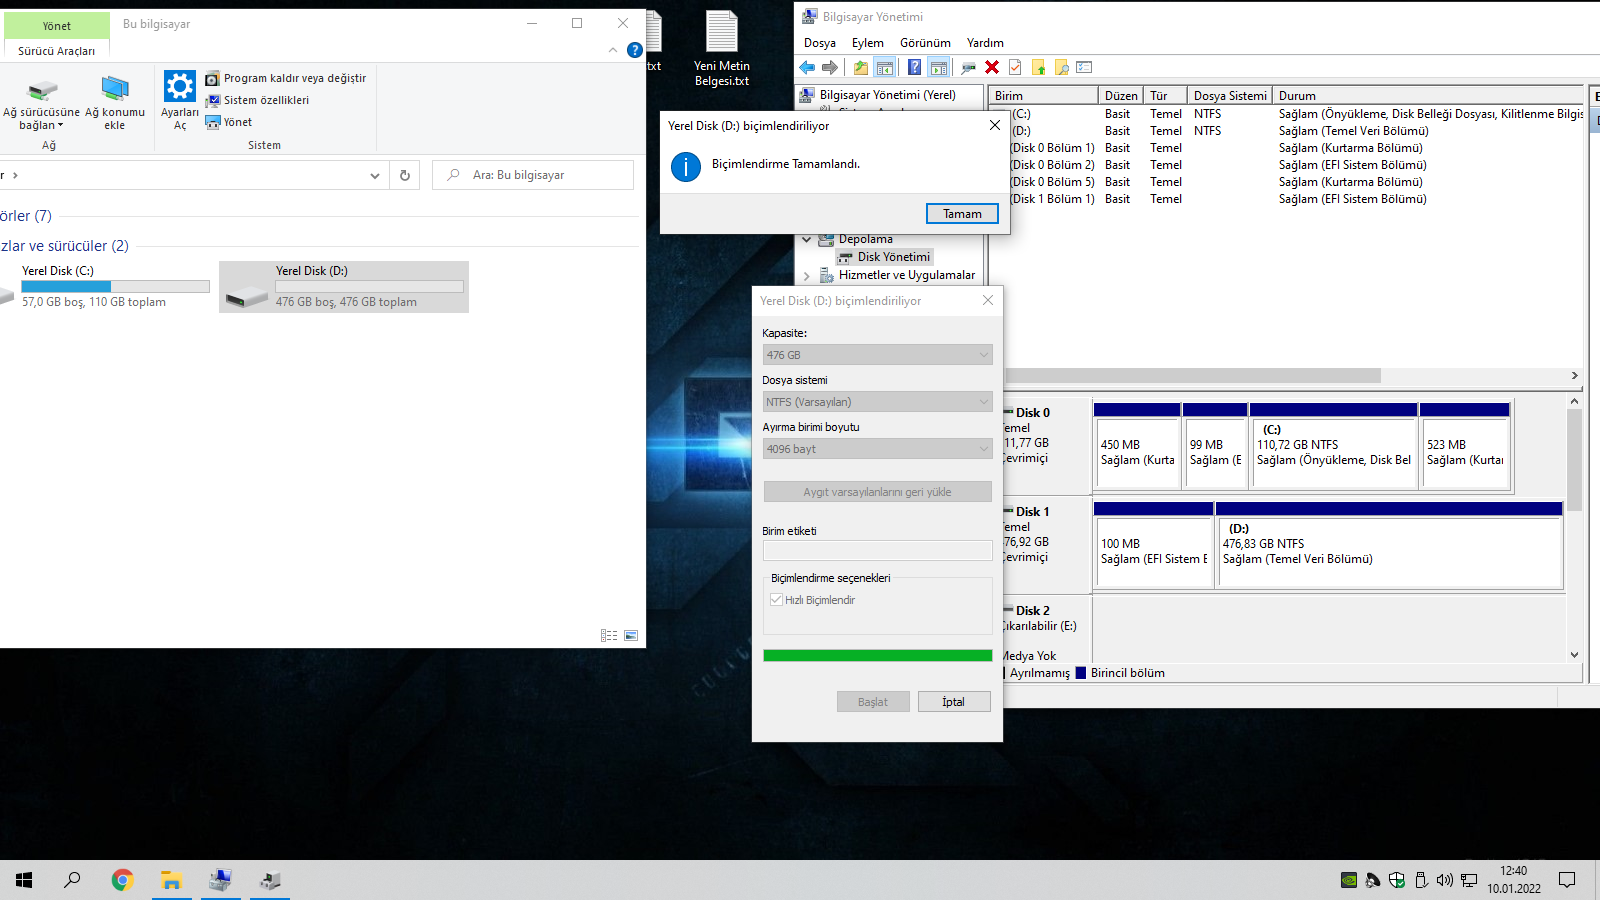This screenshot has width=1600, height=900.
Task: Toggle the Hızlı Biçimlendir checkbox
Action: pyautogui.click(x=777, y=600)
